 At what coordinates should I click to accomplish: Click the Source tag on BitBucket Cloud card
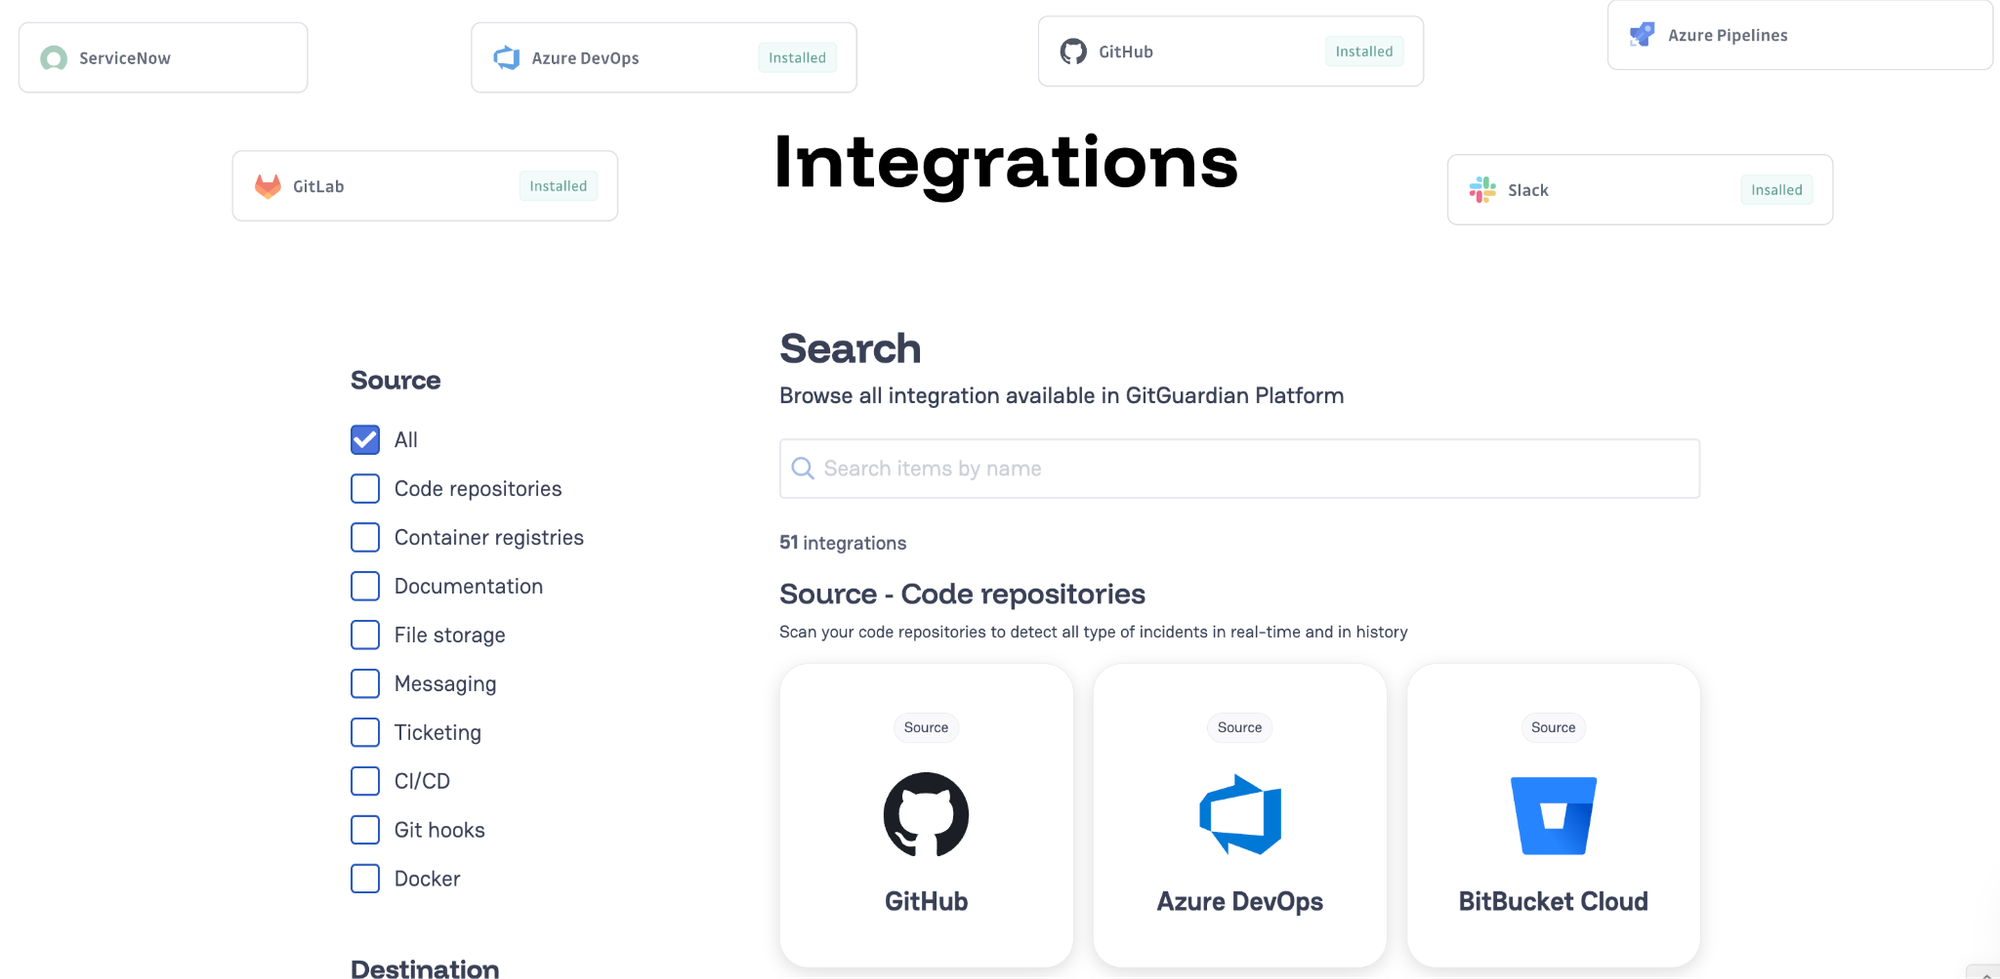coord(1553,727)
